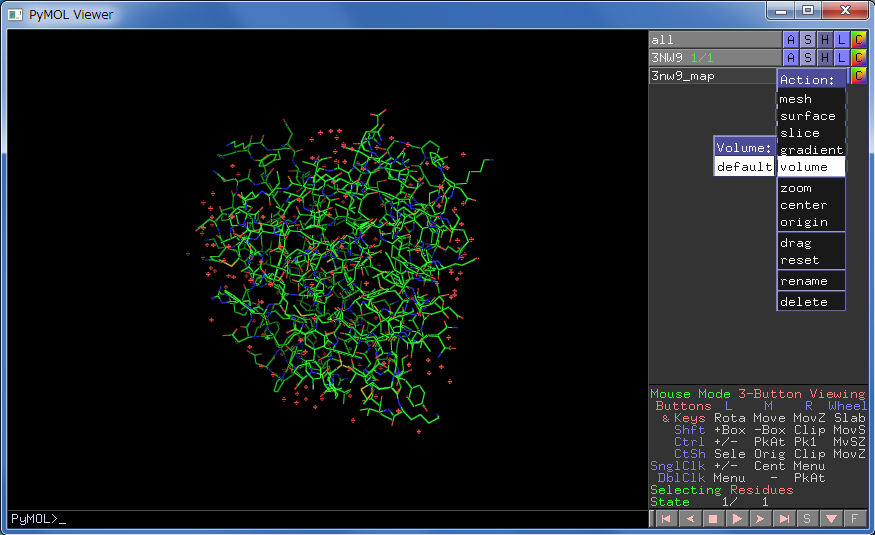Choose 'surface' from the Action menu

coord(808,116)
